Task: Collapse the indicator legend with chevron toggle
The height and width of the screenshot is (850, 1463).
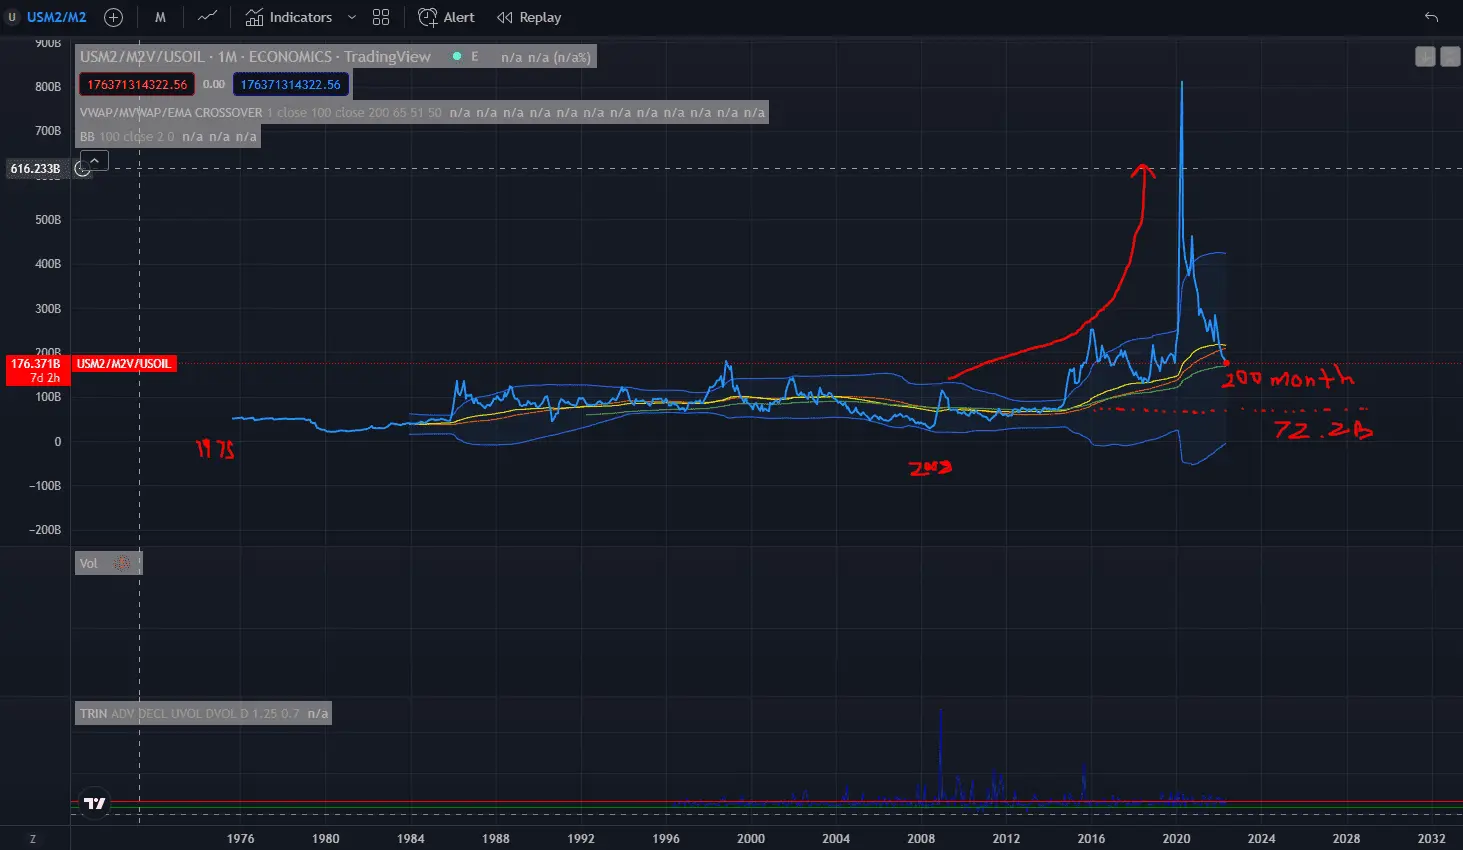Action: click(x=95, y=160)
